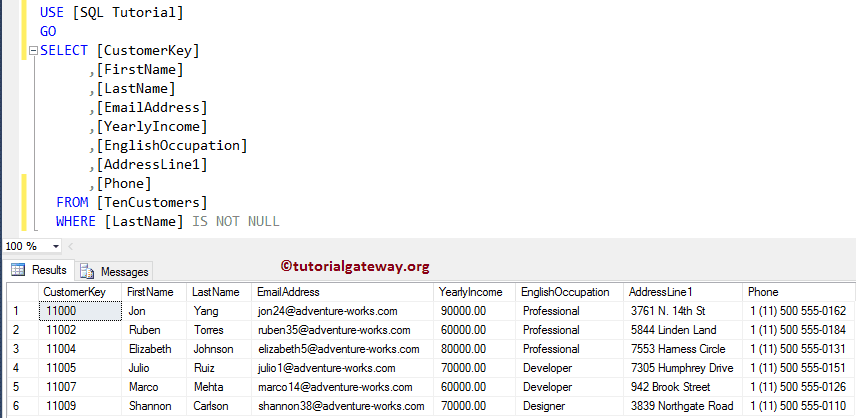Select the EnglishOccupation column header
Screen dimensions: 856x418
(569, 292)
